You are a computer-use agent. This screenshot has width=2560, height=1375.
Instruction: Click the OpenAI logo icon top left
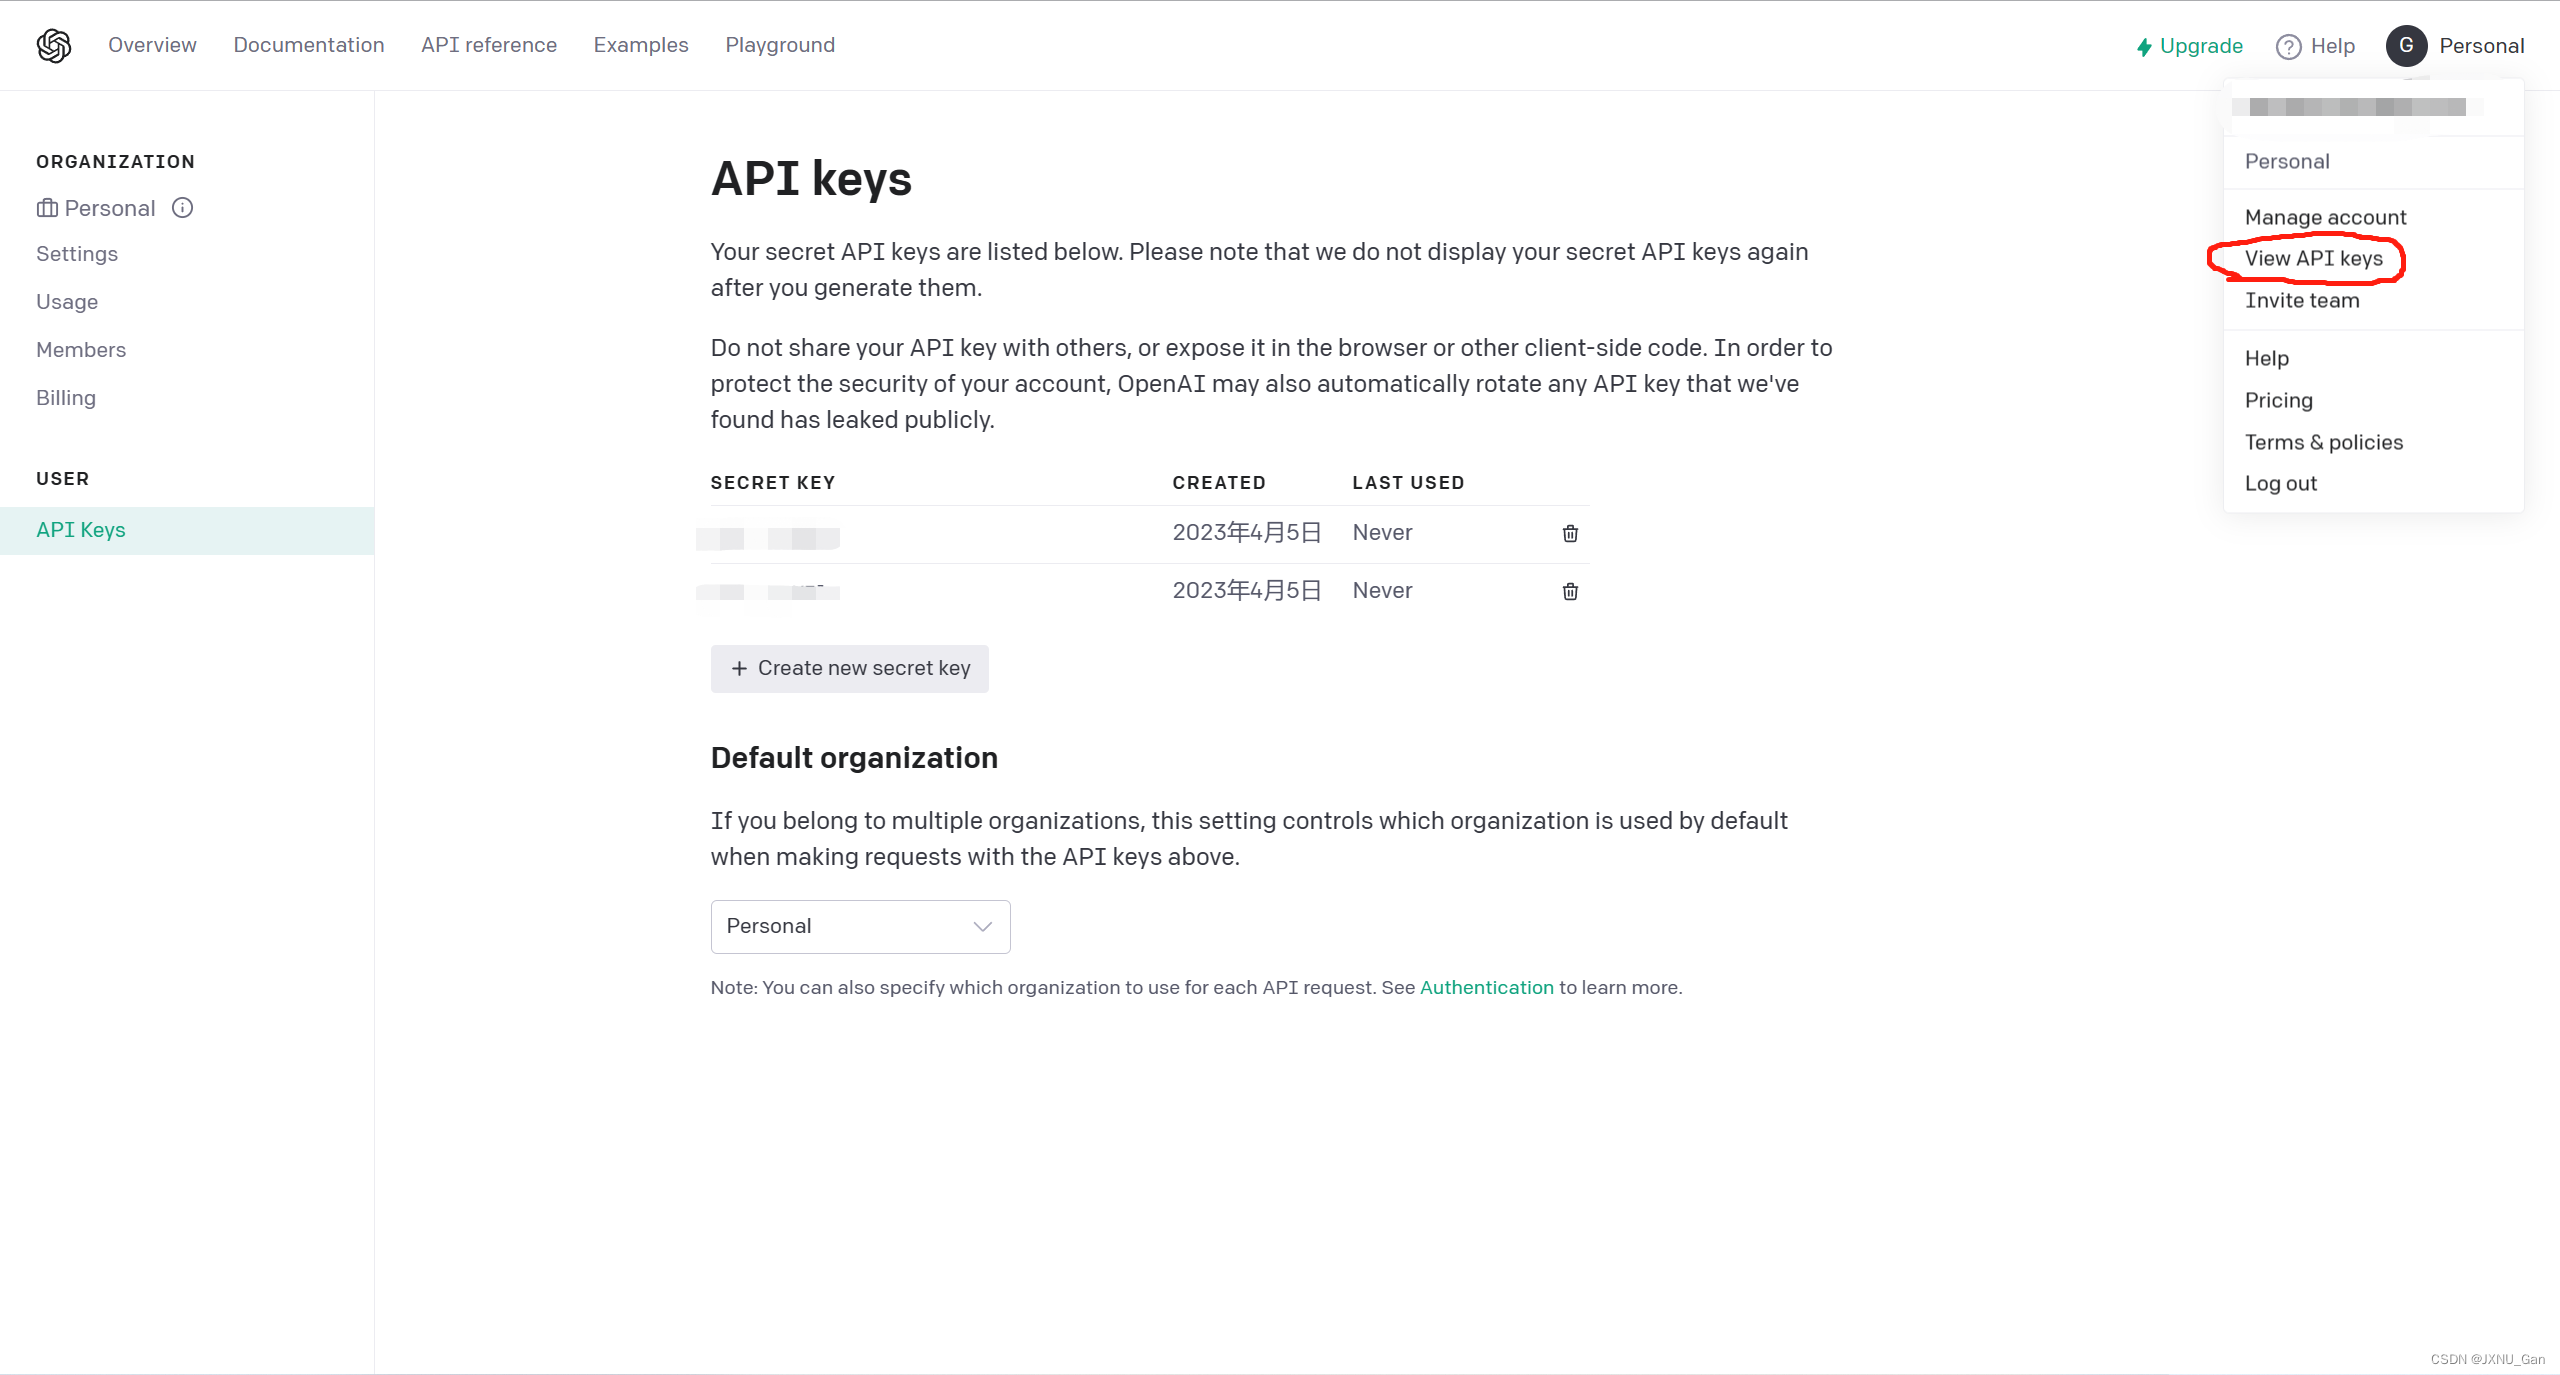(54, 46)
